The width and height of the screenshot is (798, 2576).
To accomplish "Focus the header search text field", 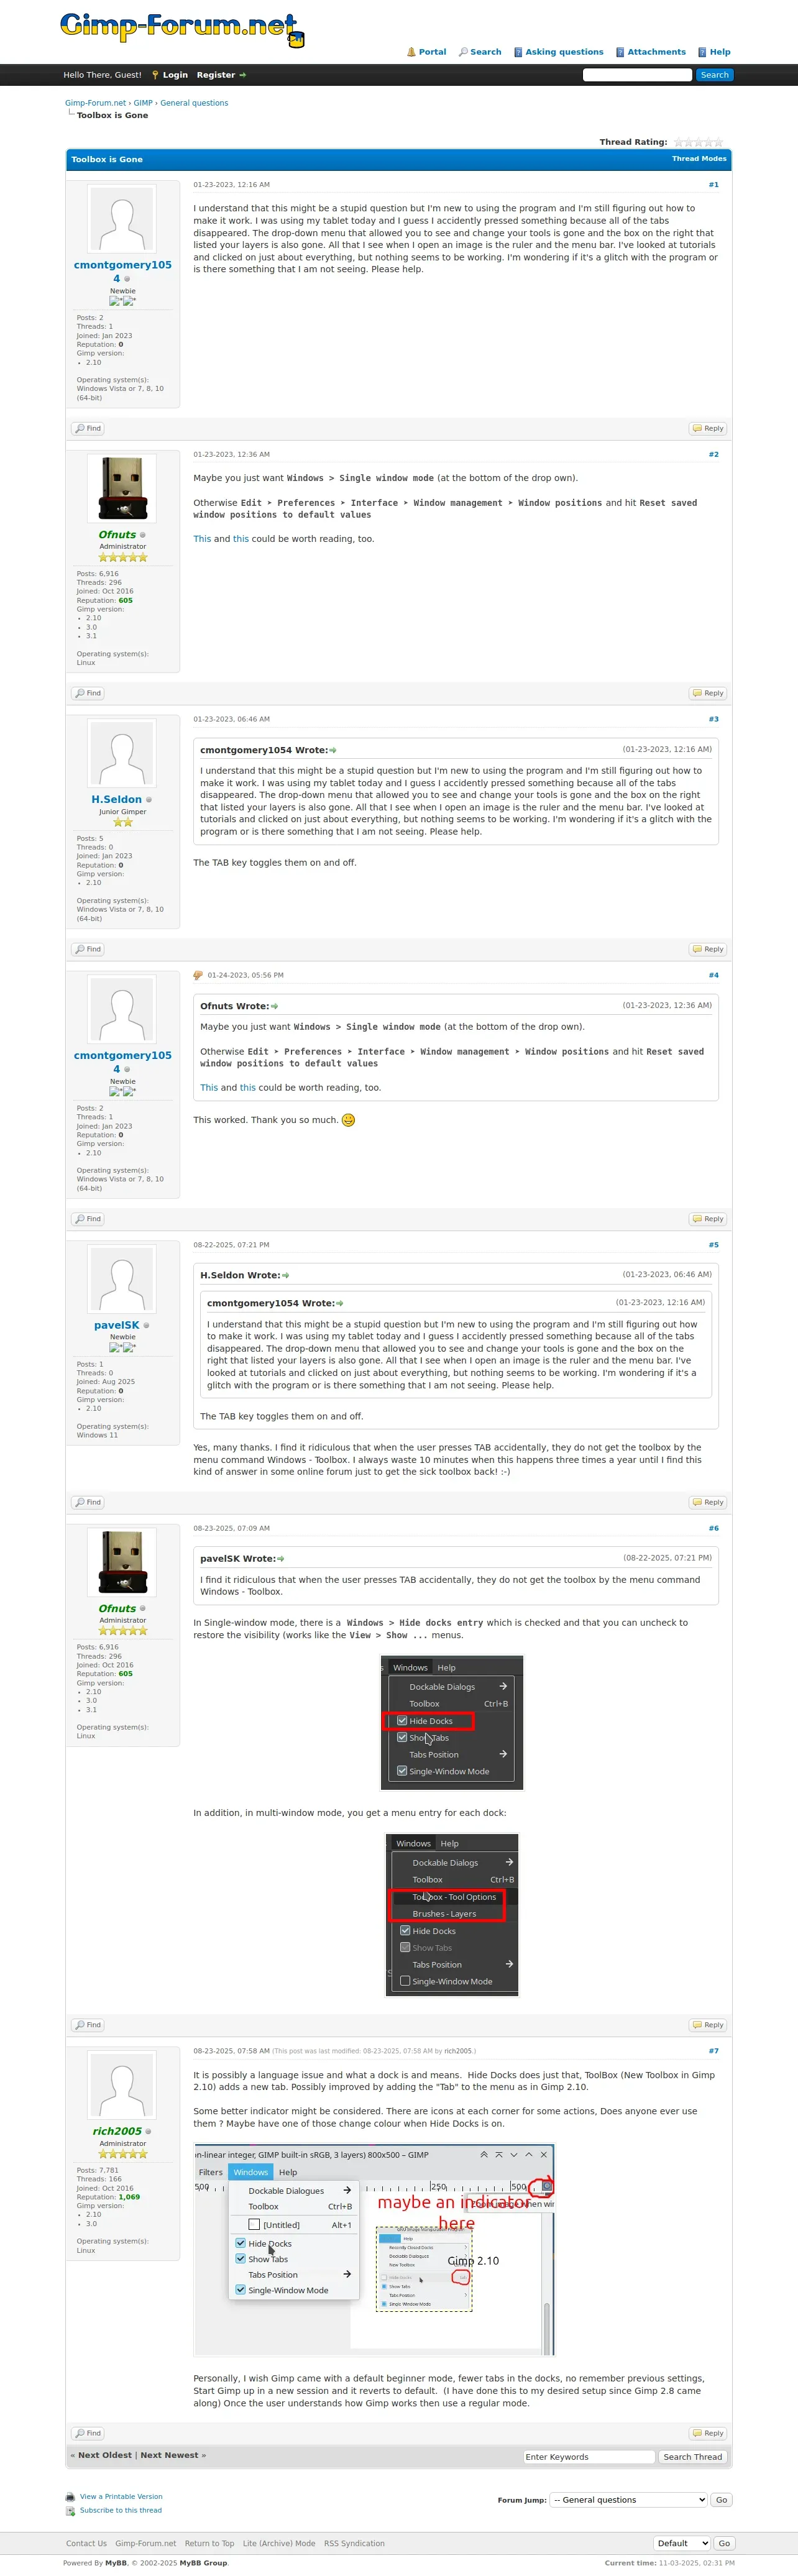I will (637, 75).
